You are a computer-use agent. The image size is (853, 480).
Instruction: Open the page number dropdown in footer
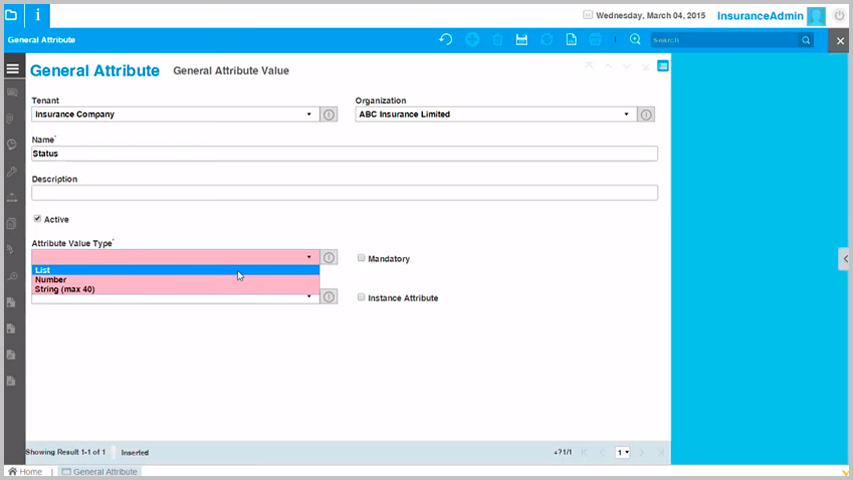click(623, 452)
